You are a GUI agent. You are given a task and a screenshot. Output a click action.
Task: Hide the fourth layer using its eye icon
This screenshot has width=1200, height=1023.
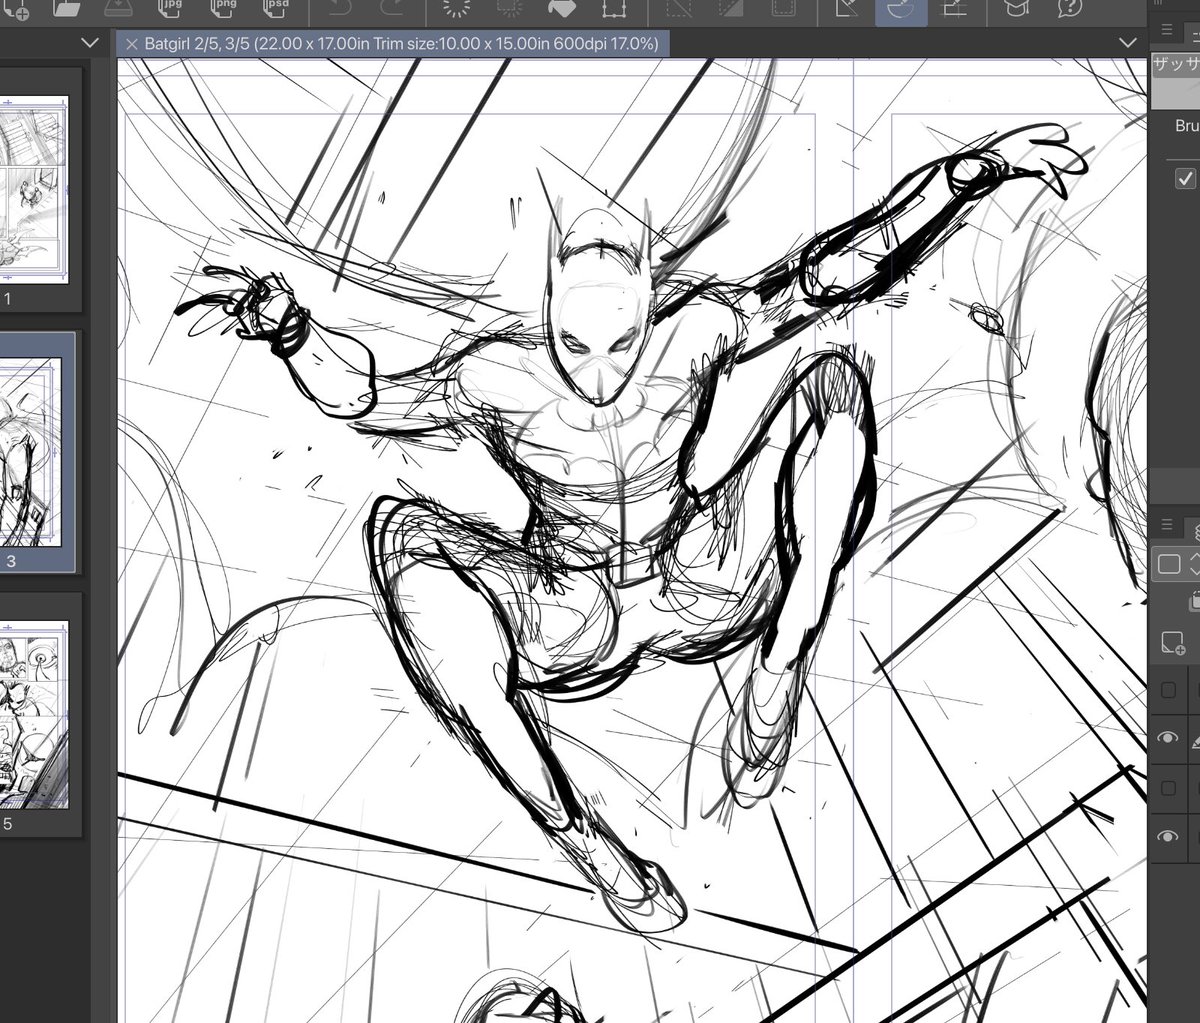pyautogui.click(x=1168, y=838)
